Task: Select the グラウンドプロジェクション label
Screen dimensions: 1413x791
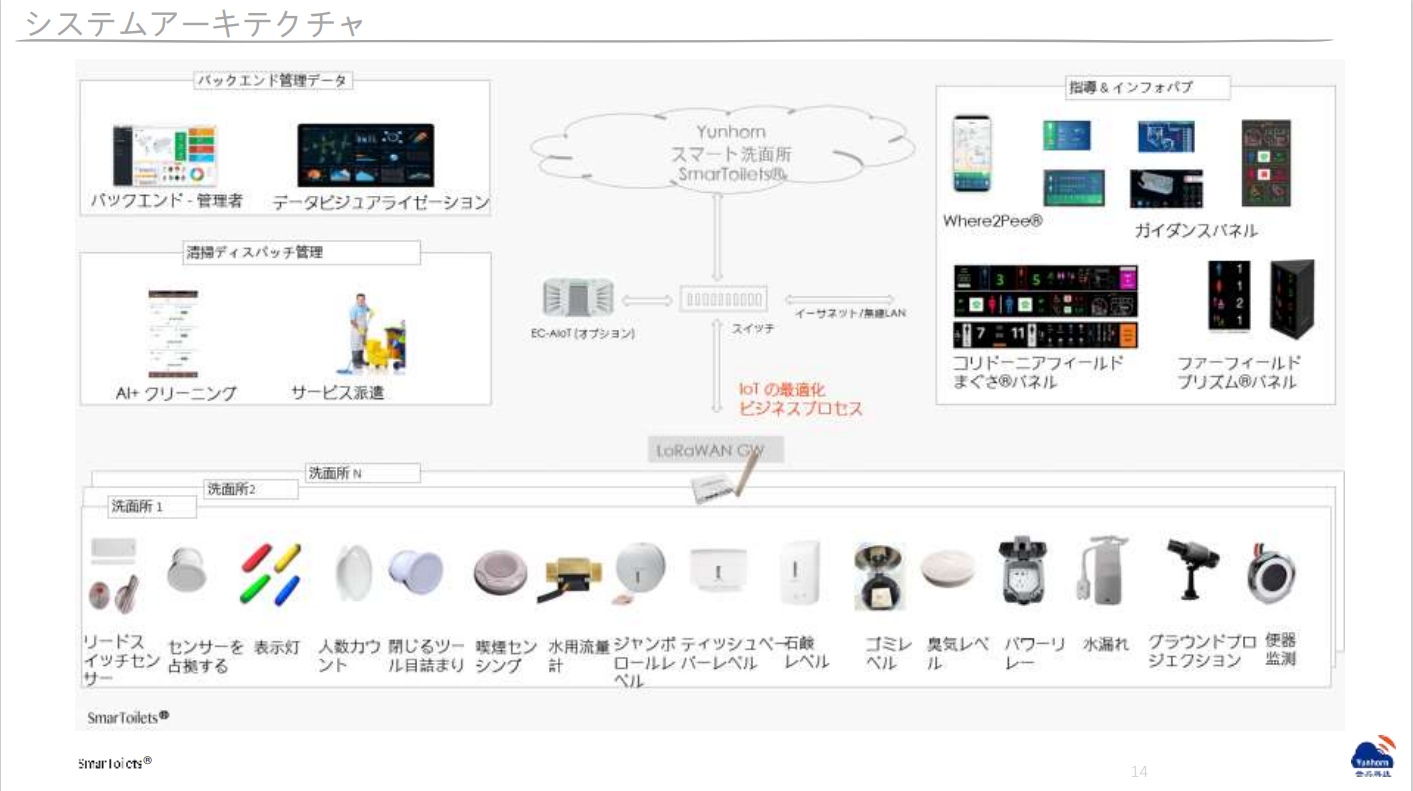Action: [x=1201, y=650]
